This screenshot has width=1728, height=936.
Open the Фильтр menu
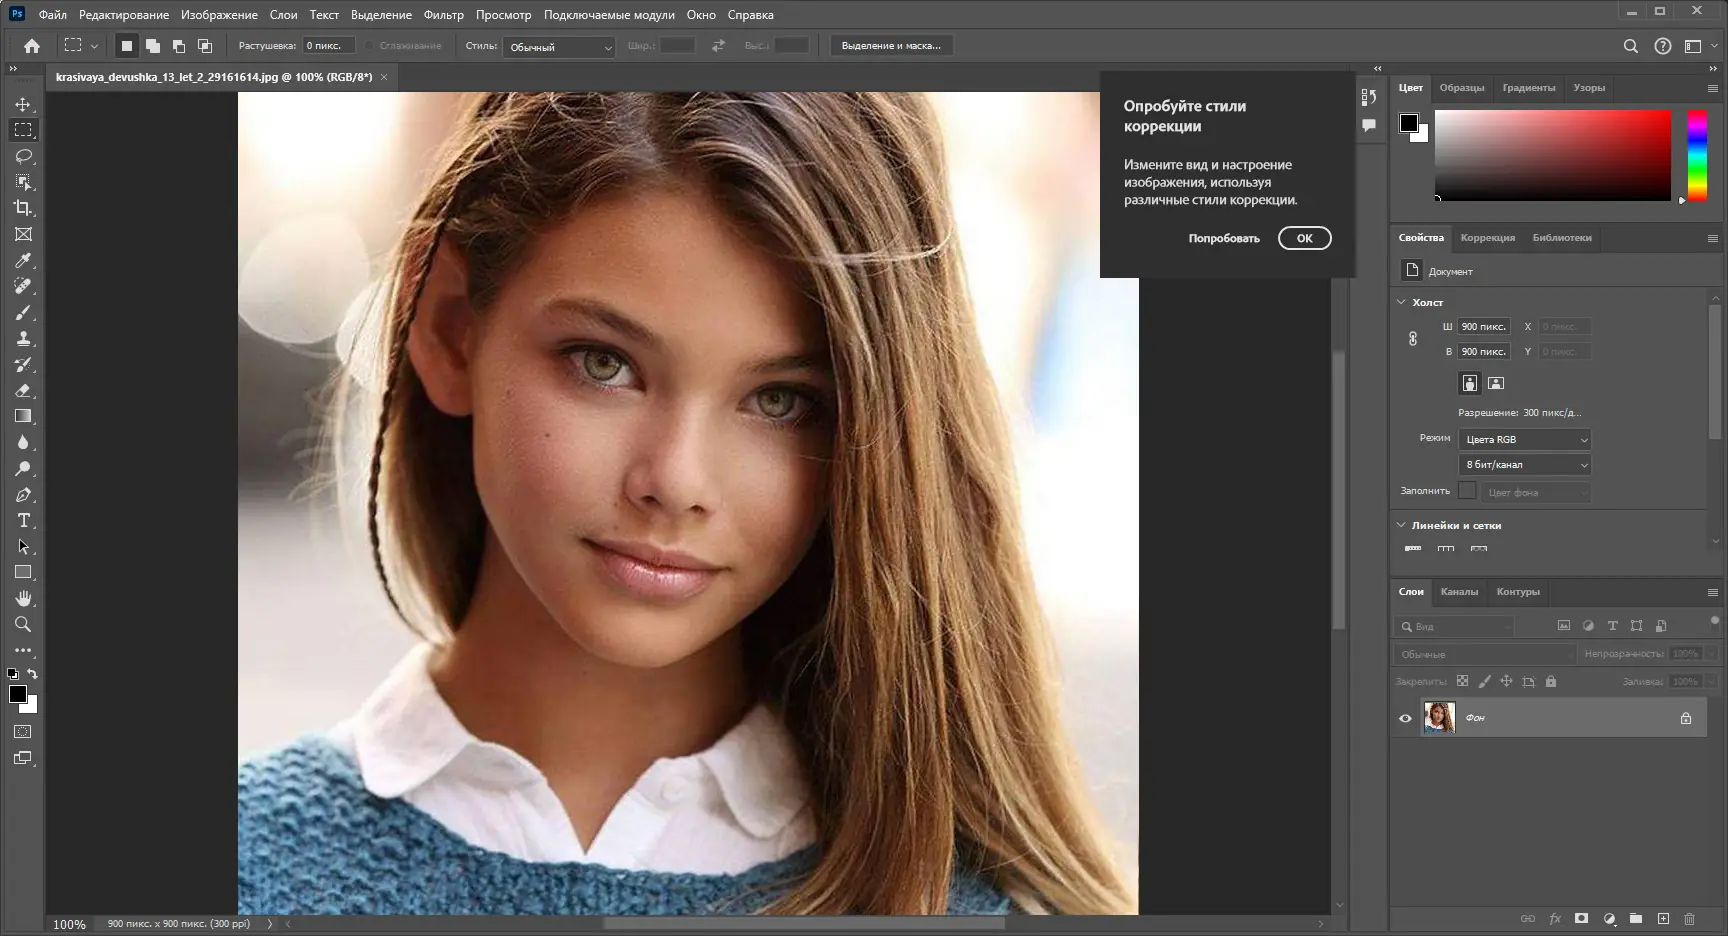pos(443,15)
